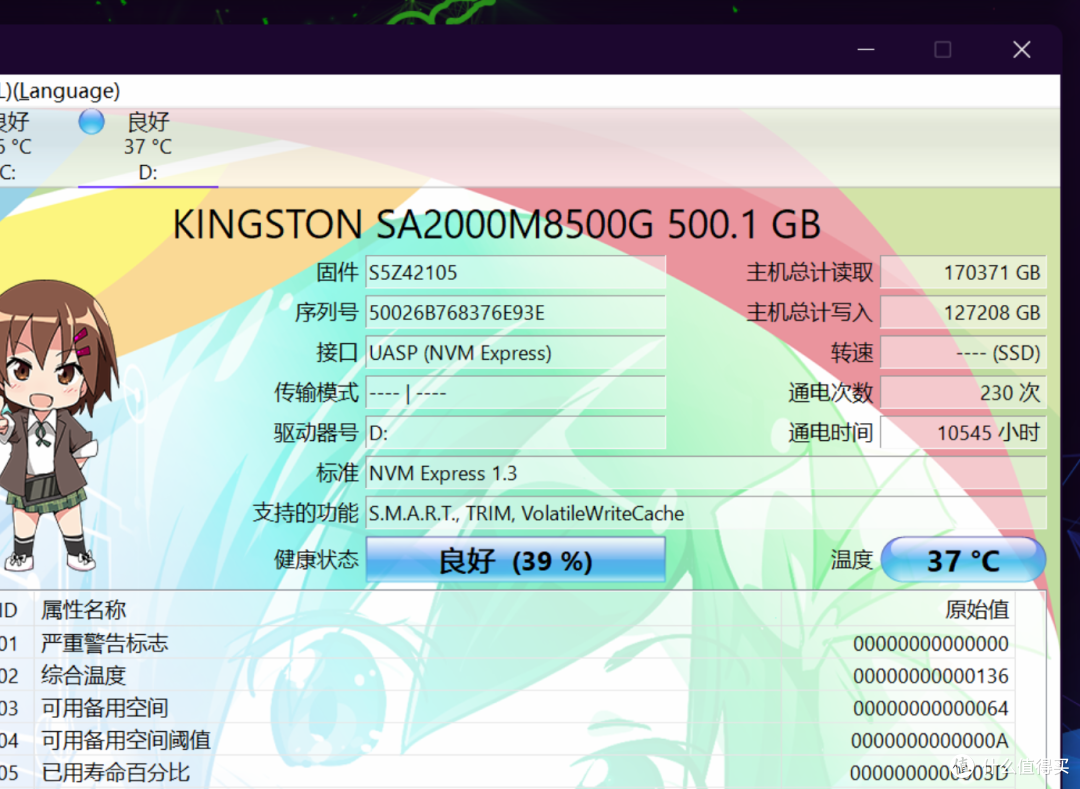Click raw value 000000000000A
The image size is (1080, 789).
[x=930, y=741]
